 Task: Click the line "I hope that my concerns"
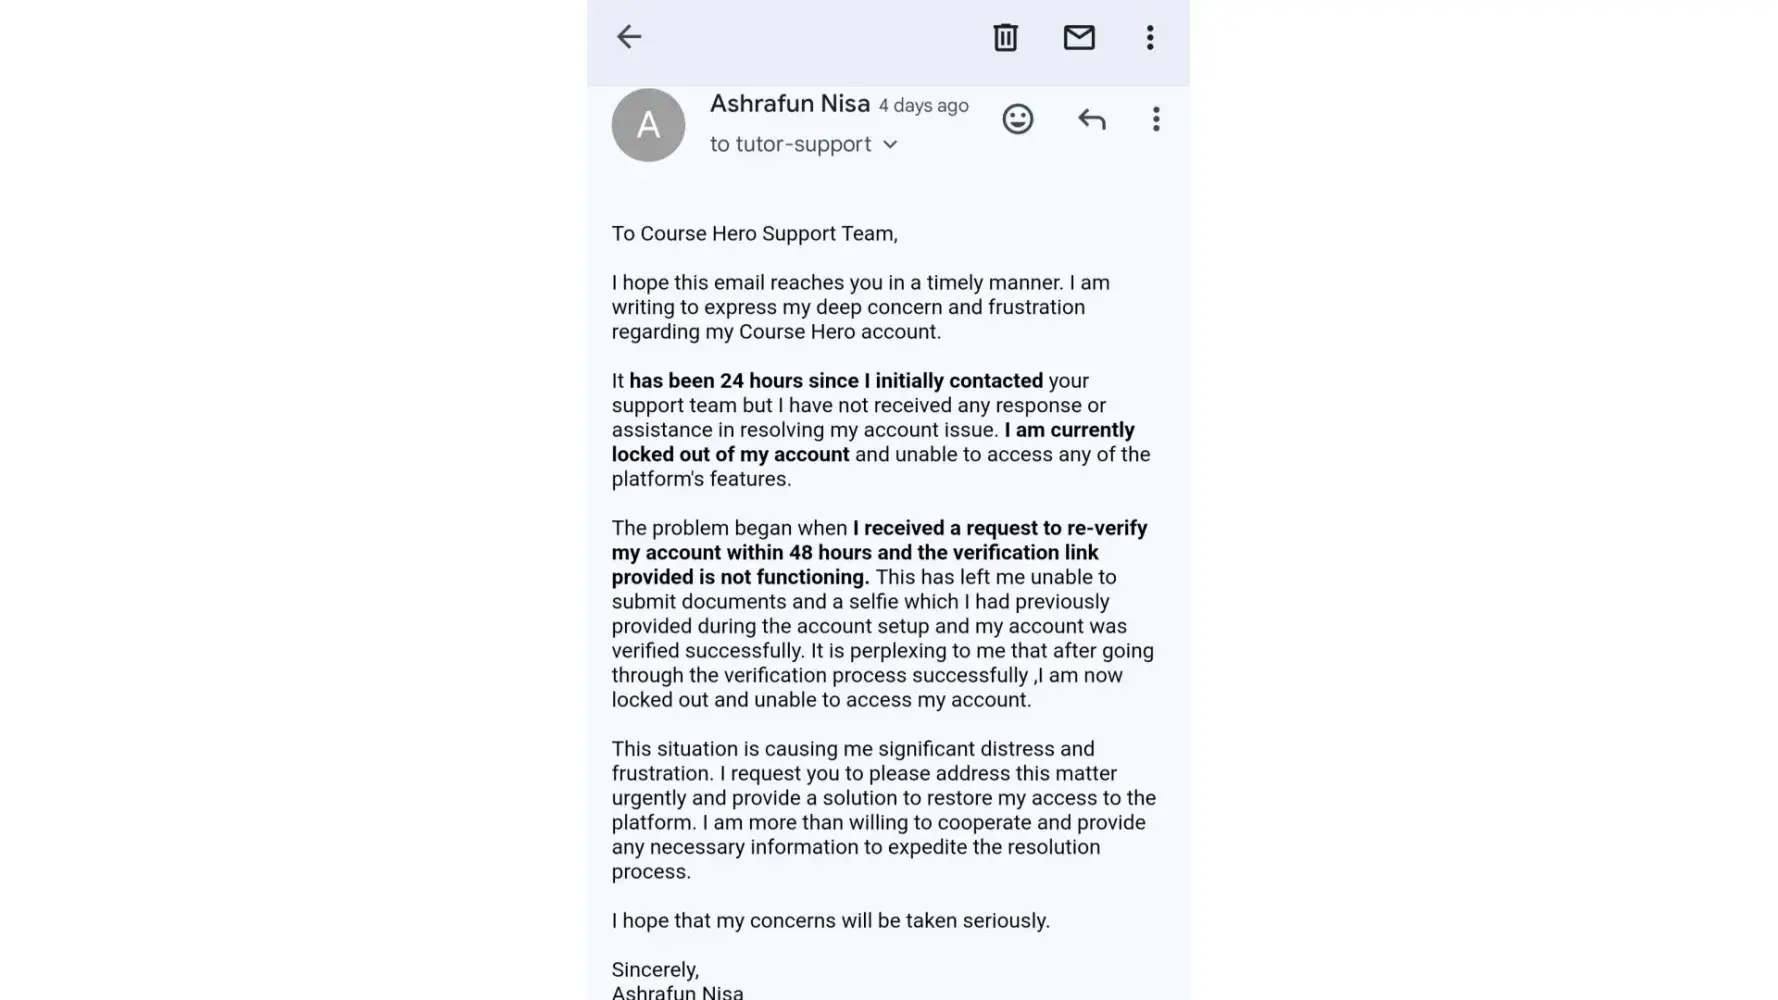(x=830, y=921)
